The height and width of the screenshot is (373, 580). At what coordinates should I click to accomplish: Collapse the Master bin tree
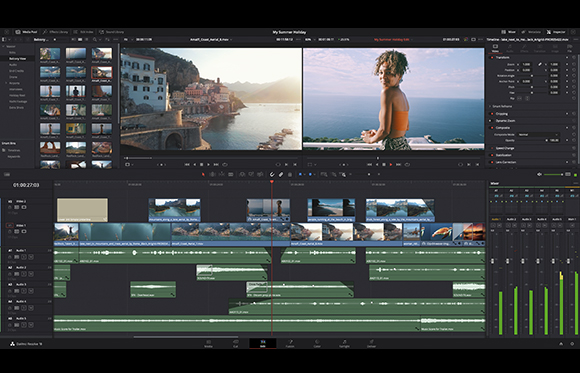pos(3,47)
